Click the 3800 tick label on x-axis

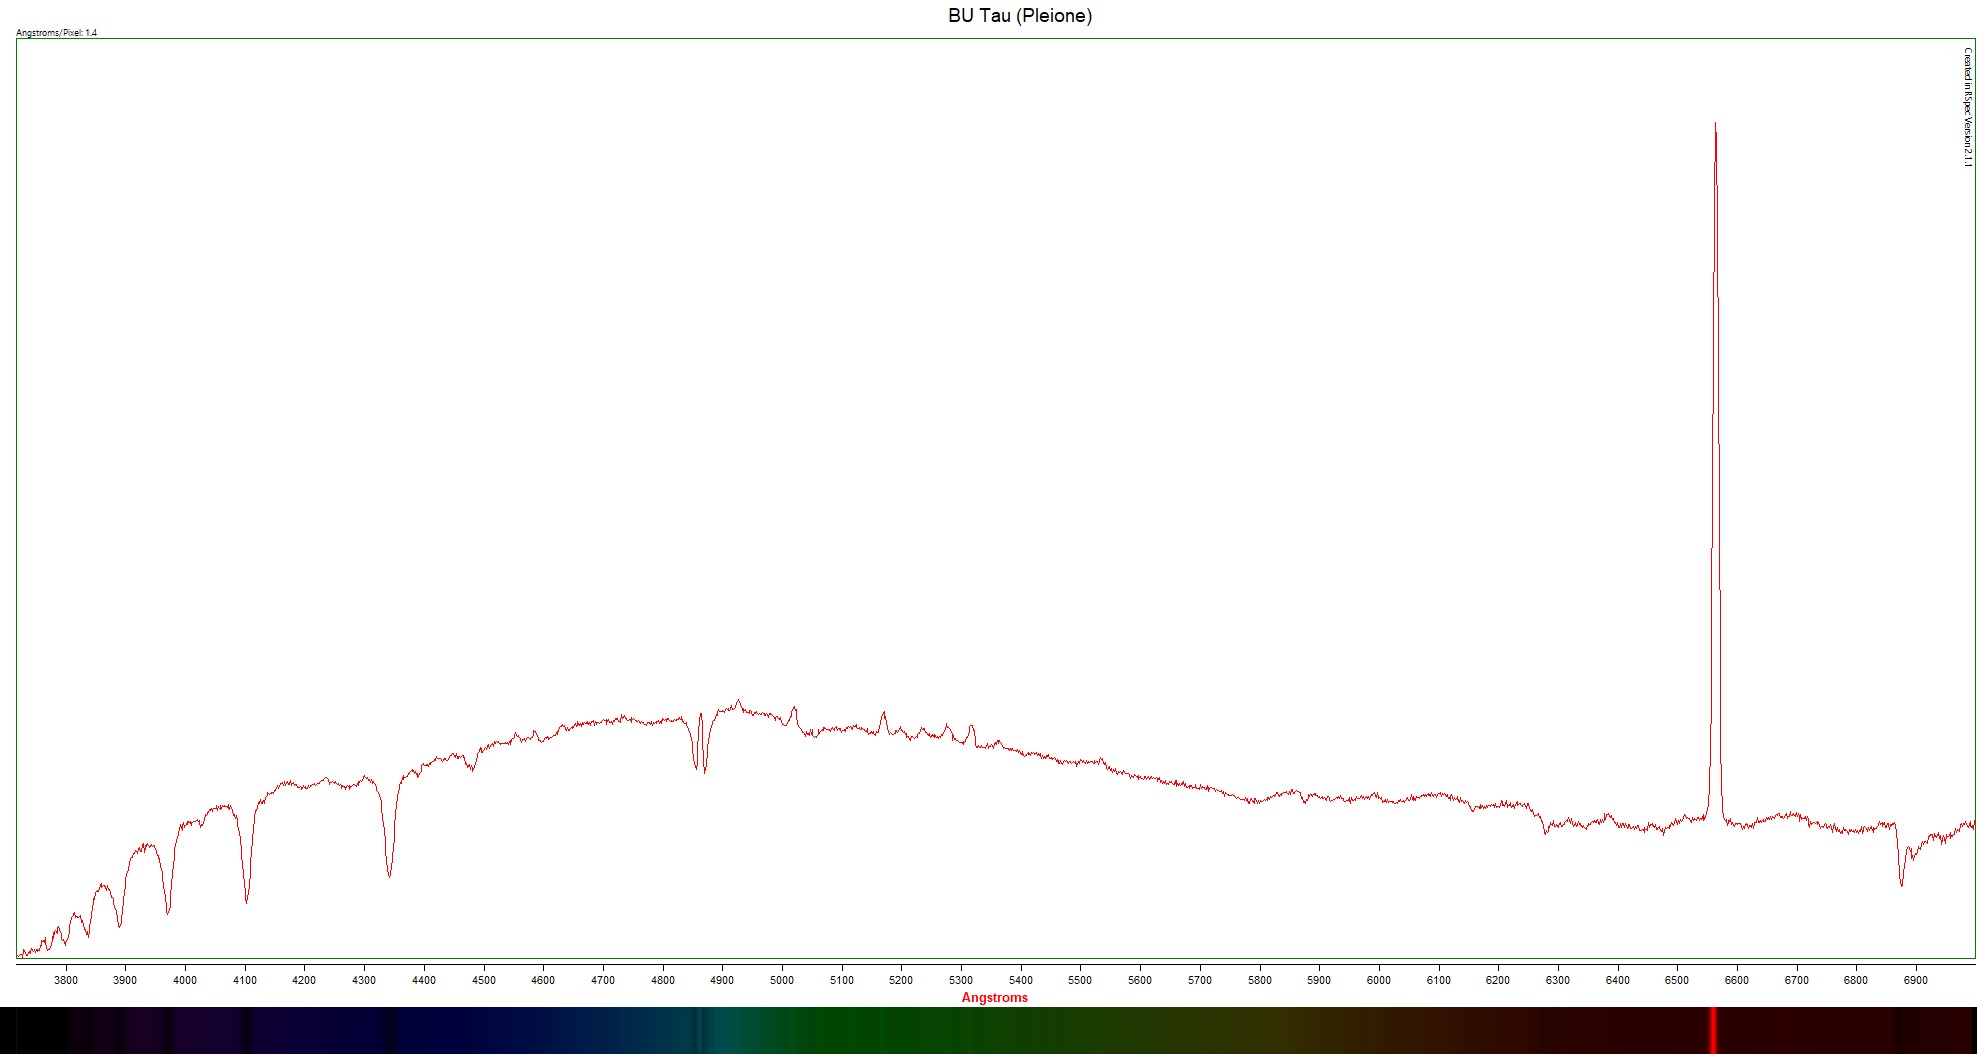(66, 980)
